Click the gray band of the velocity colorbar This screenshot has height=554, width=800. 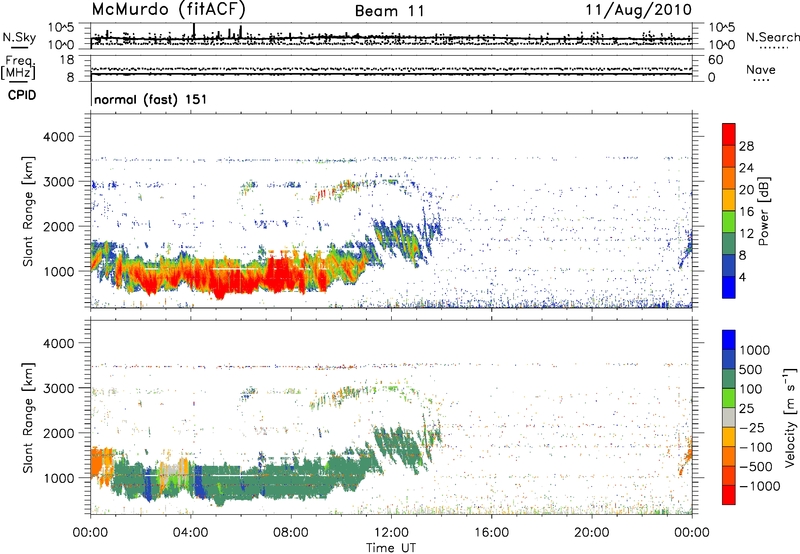(729, 417)
